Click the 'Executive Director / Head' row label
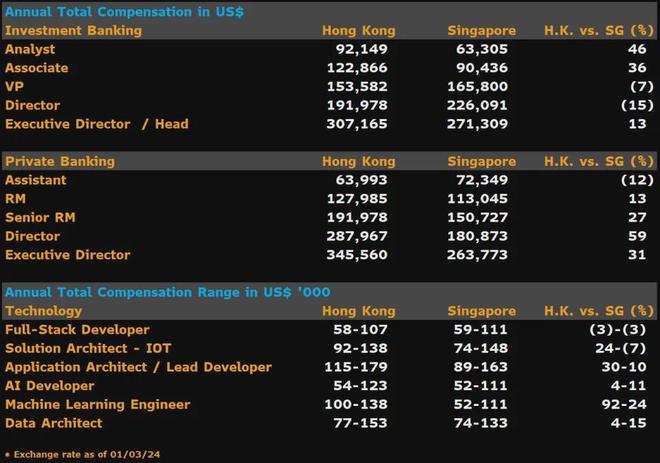Viewport: 660px width, 463px height. [x=97, y=124]
